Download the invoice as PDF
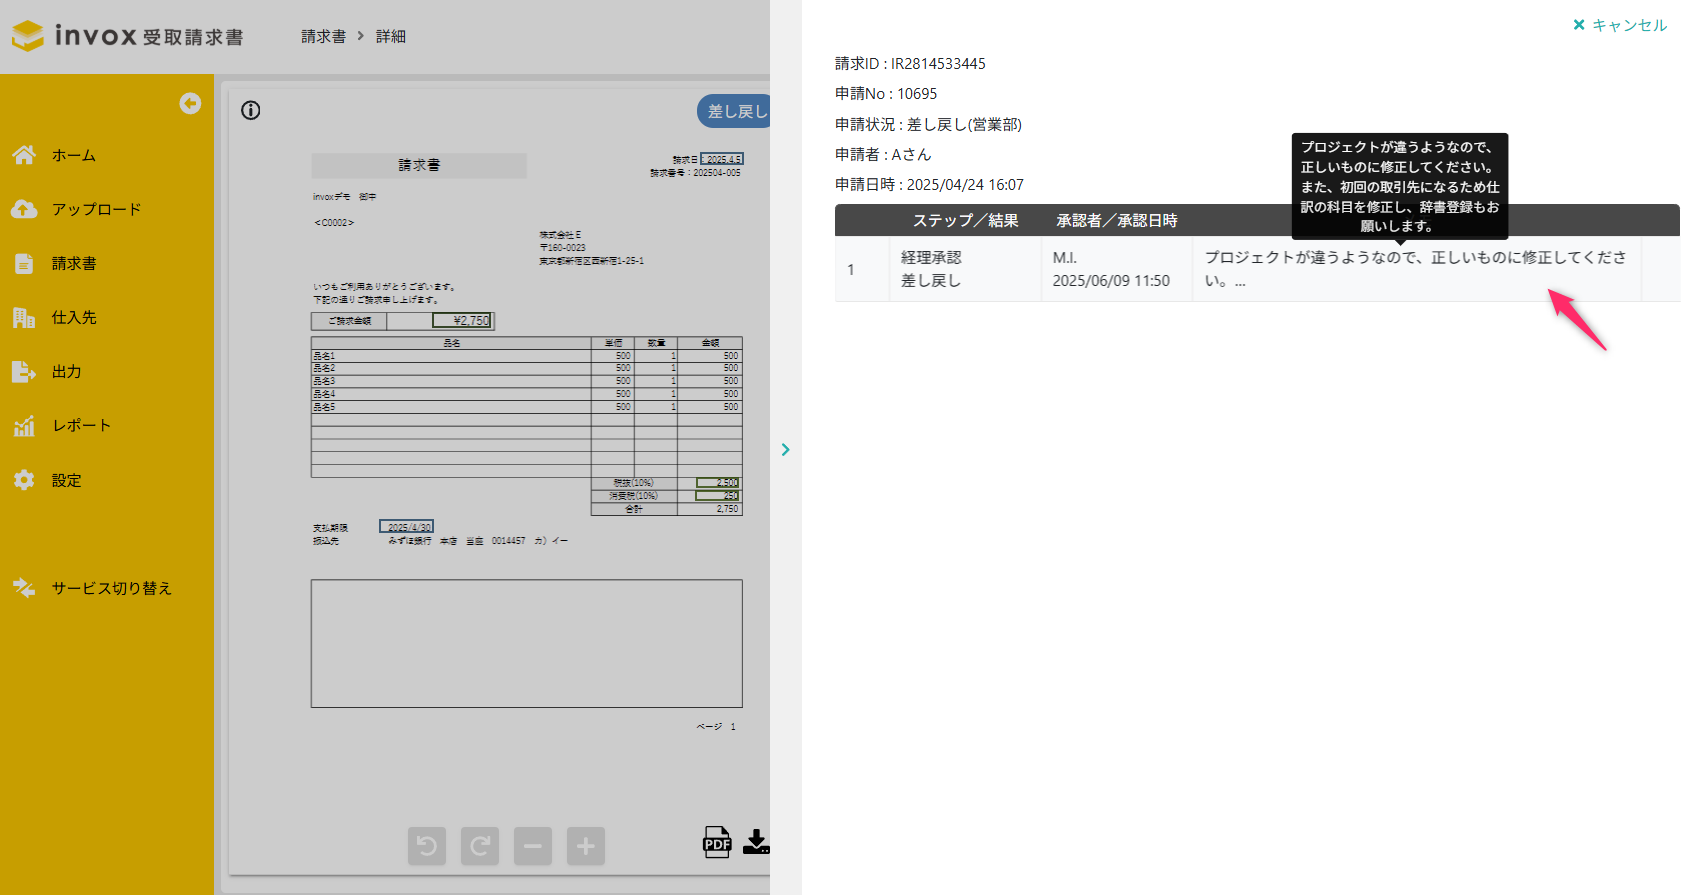The image size is (1705, 895). click(717, 842)
